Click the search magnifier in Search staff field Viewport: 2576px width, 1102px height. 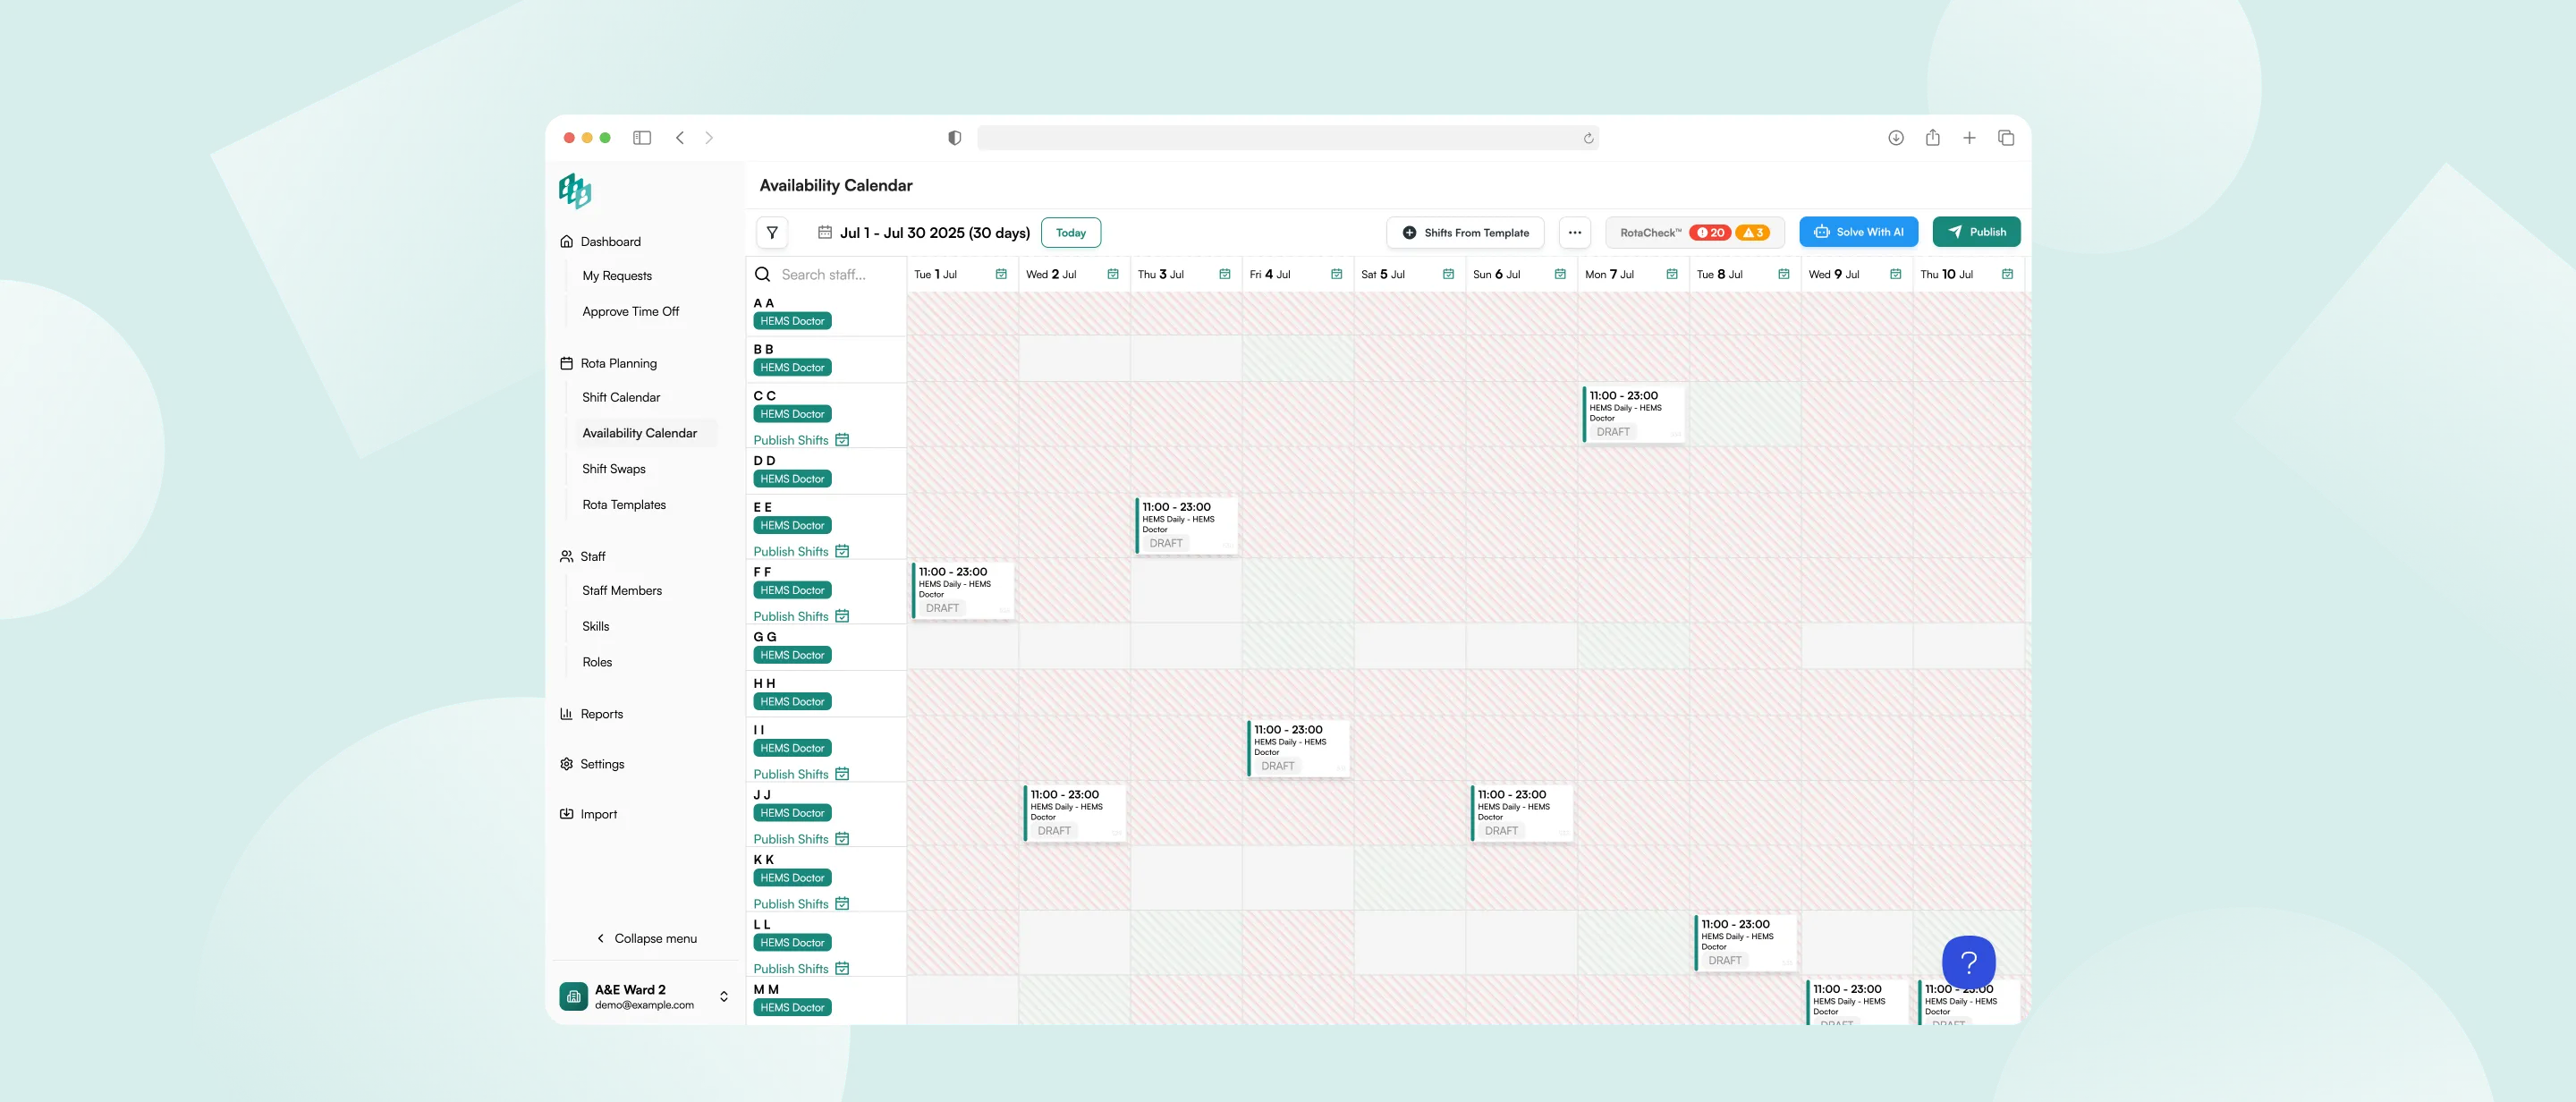coord(762,274)
